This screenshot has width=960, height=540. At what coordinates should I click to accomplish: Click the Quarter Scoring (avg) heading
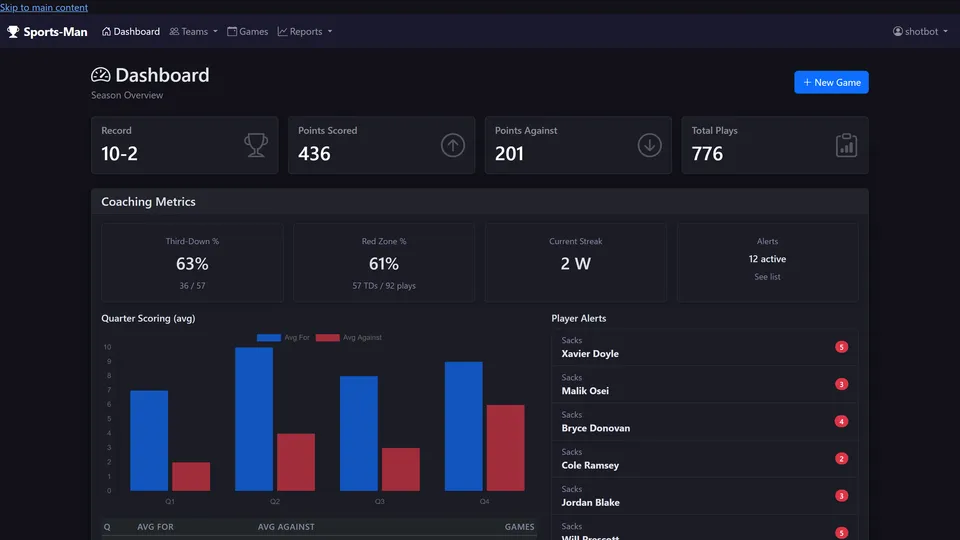[x=148, y=318]
